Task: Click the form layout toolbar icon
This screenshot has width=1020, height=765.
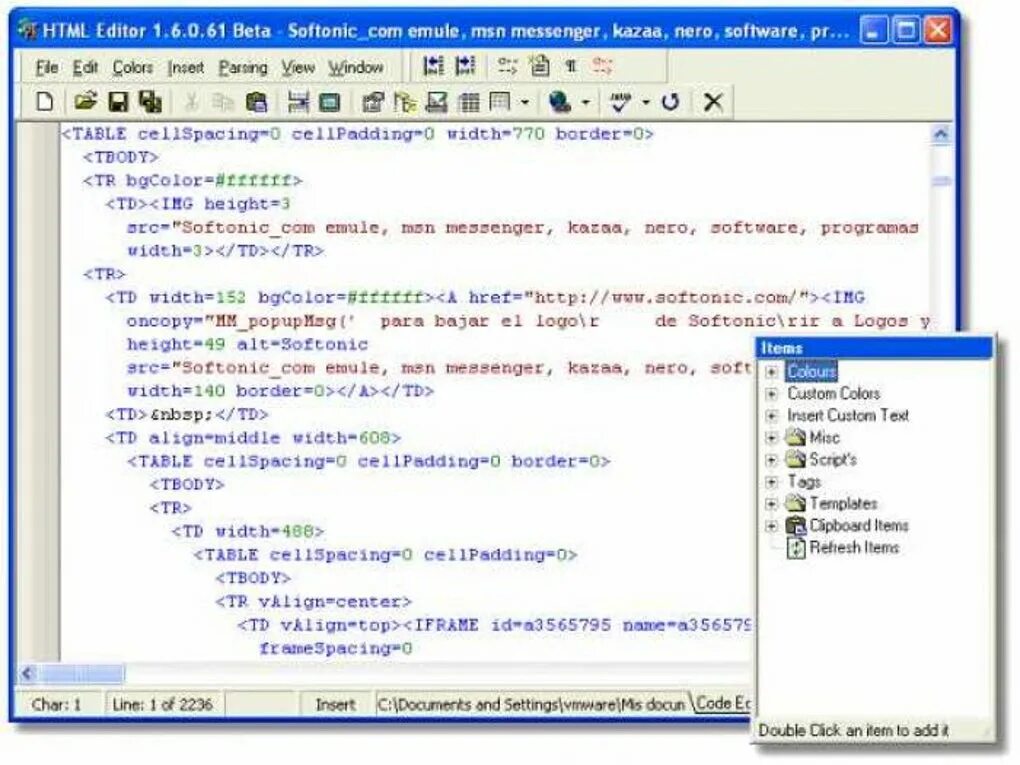Action: (x=500, y=101)
